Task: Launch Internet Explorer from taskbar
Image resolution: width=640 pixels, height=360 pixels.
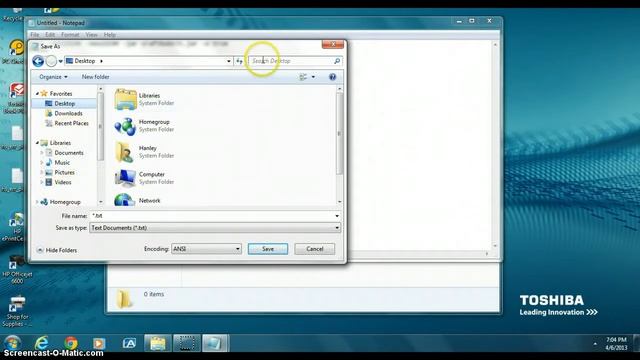Action: [x=41, y=343]
